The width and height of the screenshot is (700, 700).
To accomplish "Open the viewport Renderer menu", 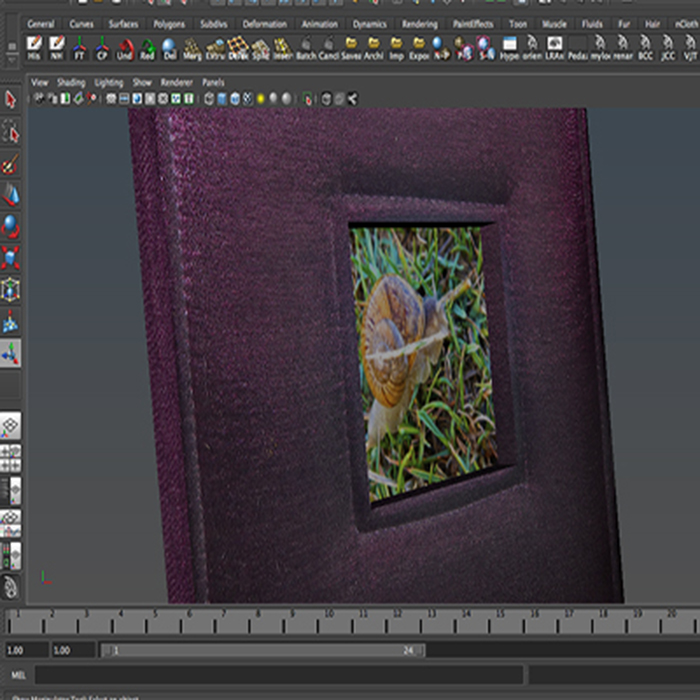I will [177, 82].
